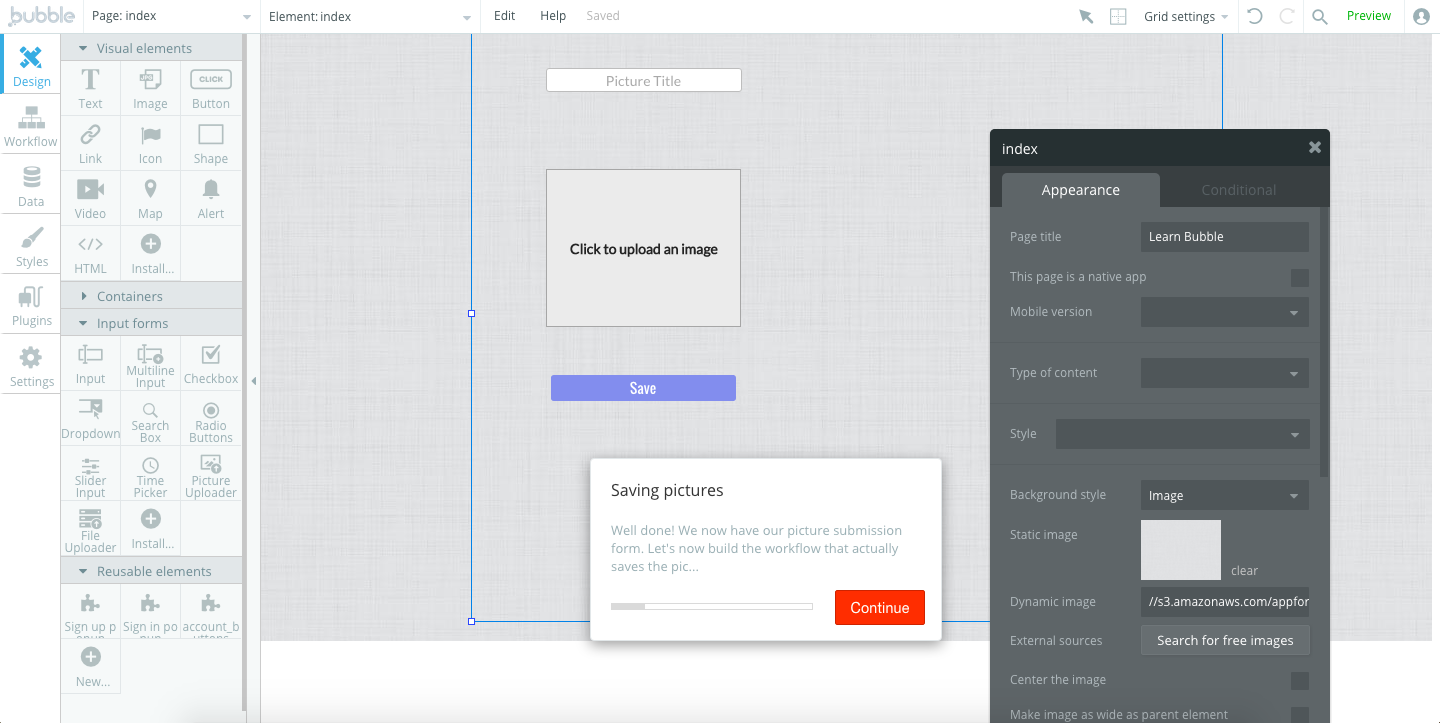This screenshot has height=723, width=1440.
Task: Click the search magnifier icon in top bar
Action: [1319, 16]
